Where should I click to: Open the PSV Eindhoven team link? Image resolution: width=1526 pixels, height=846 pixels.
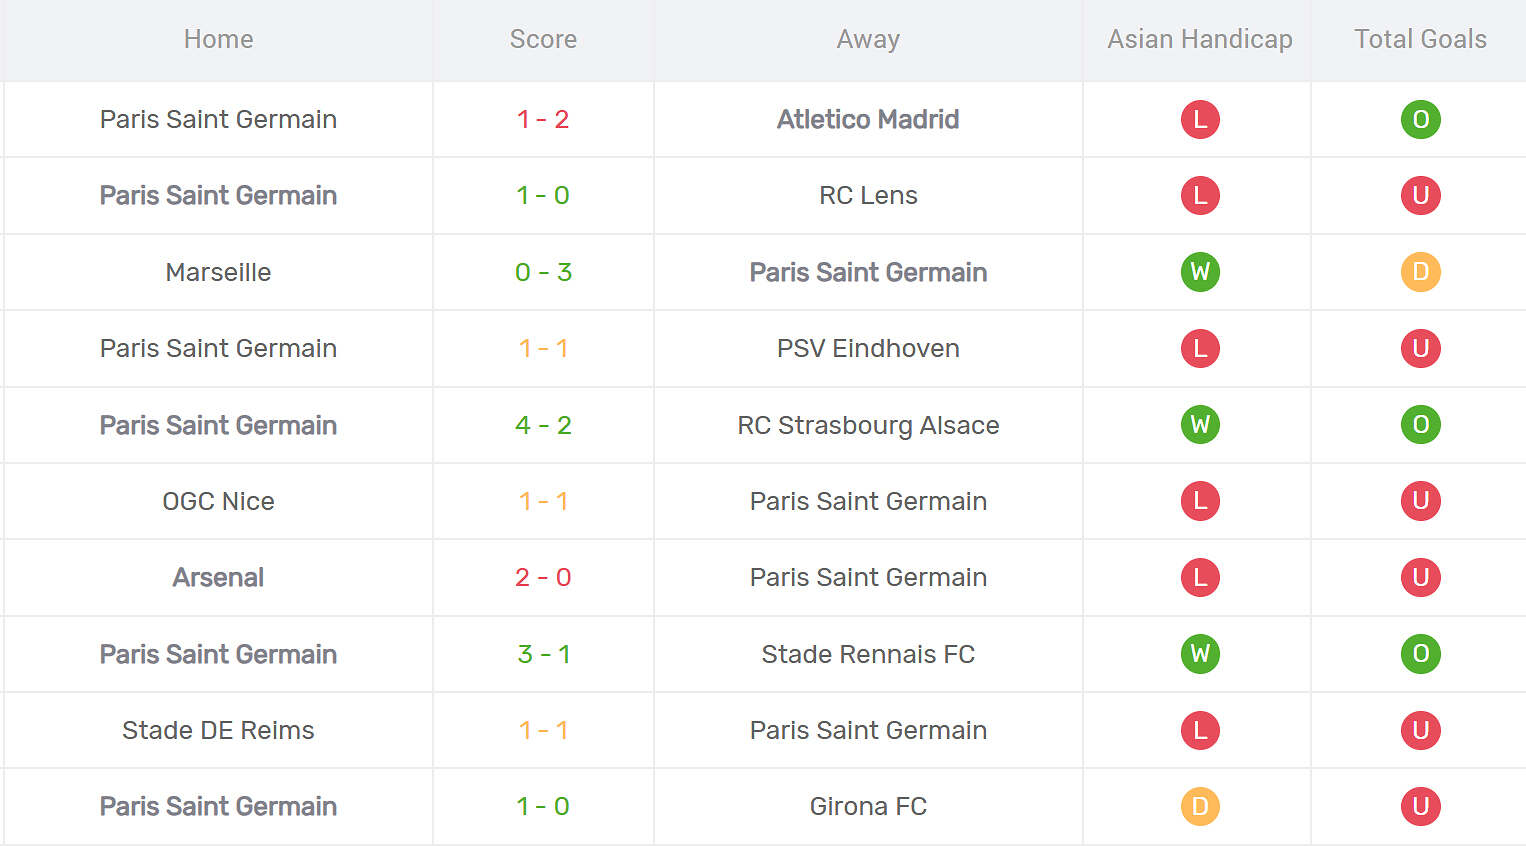pos(868,348)
